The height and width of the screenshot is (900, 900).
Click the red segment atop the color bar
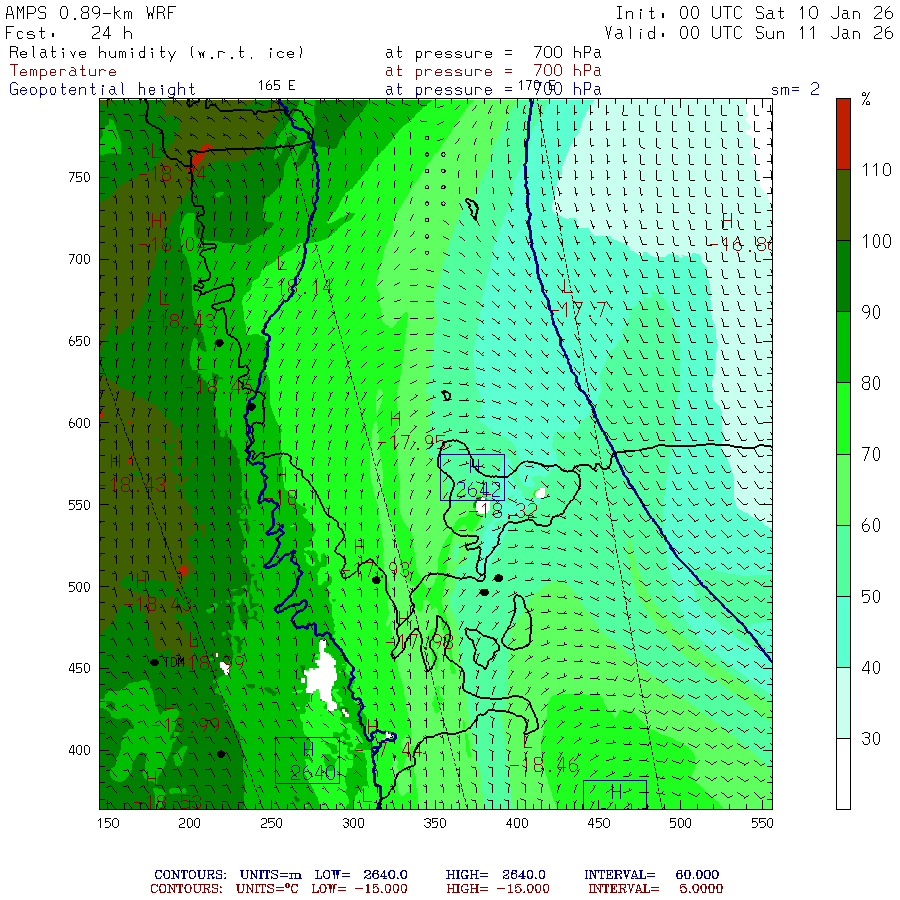tap(843, 134)
